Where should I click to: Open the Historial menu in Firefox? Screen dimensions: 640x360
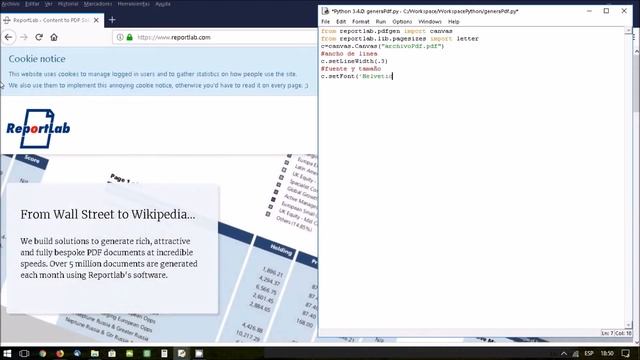68,4
